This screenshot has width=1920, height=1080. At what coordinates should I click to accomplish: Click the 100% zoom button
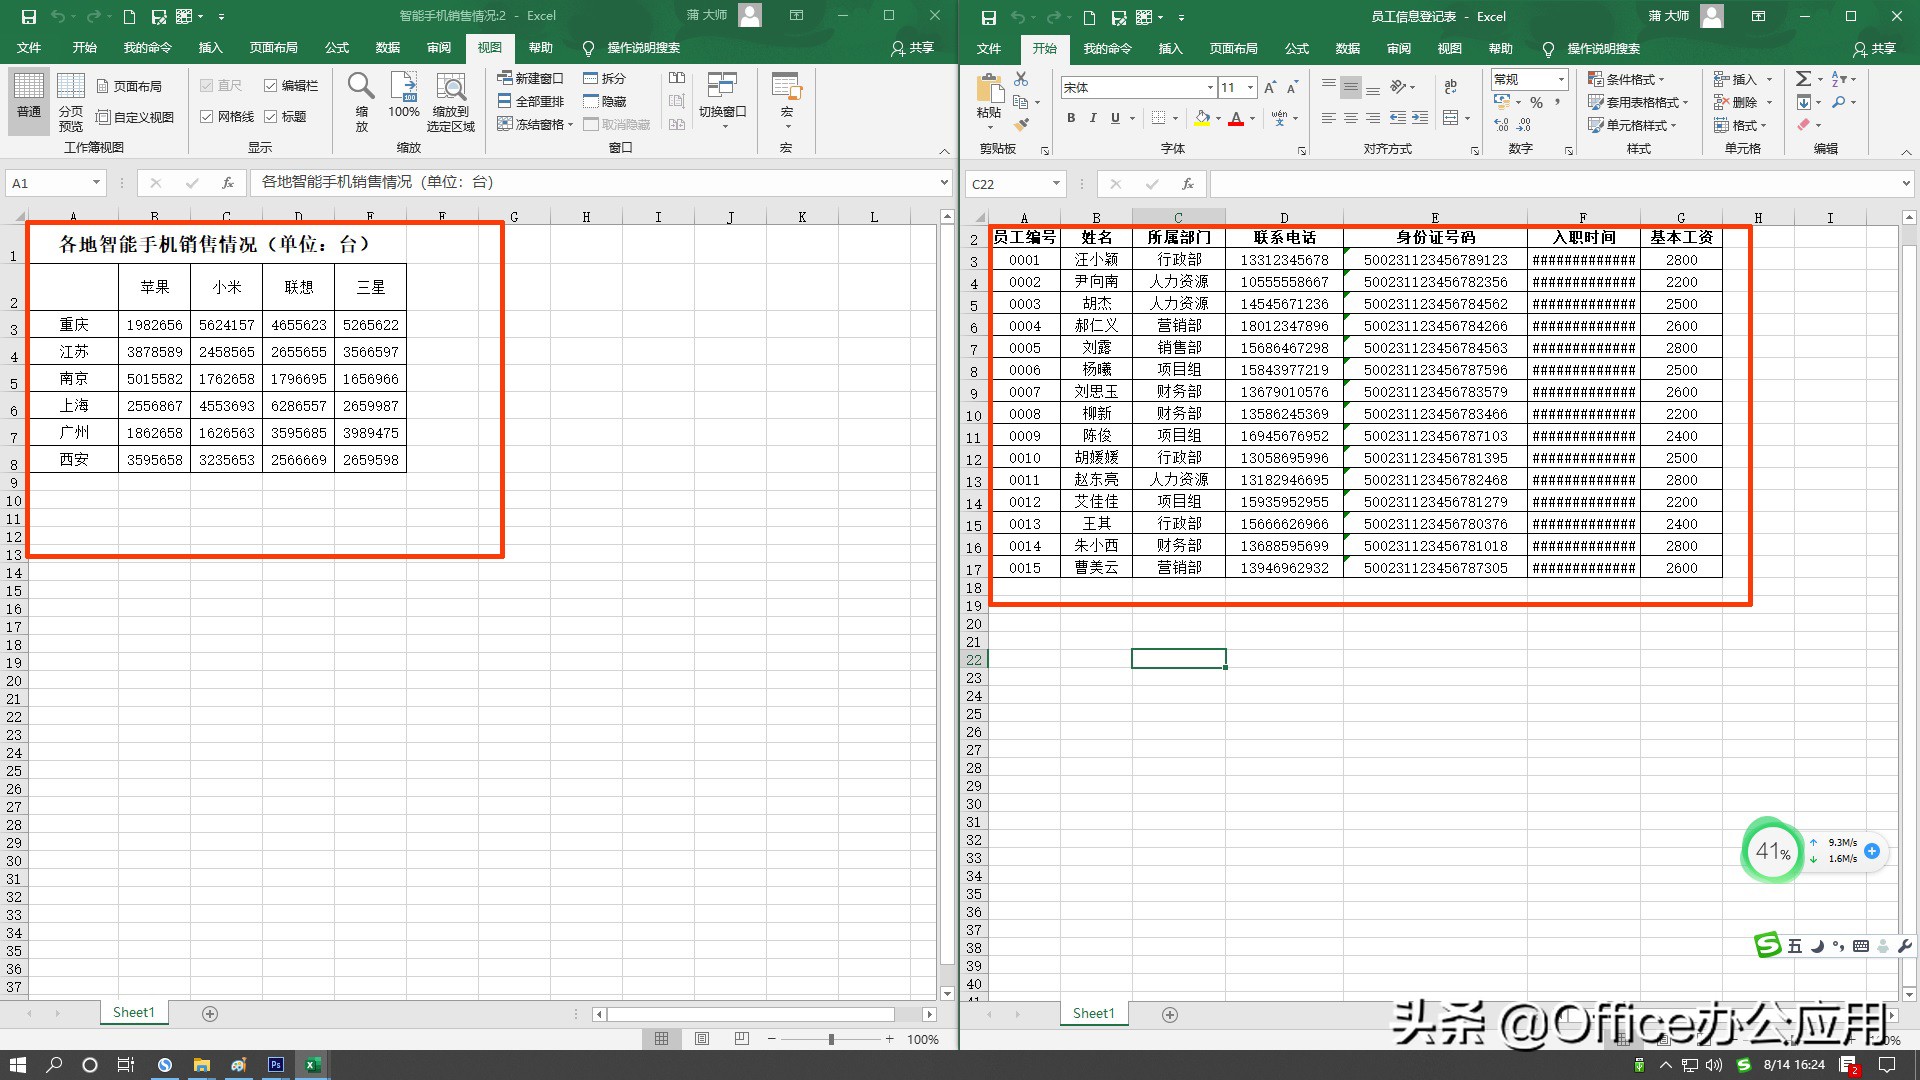(403, 100)
